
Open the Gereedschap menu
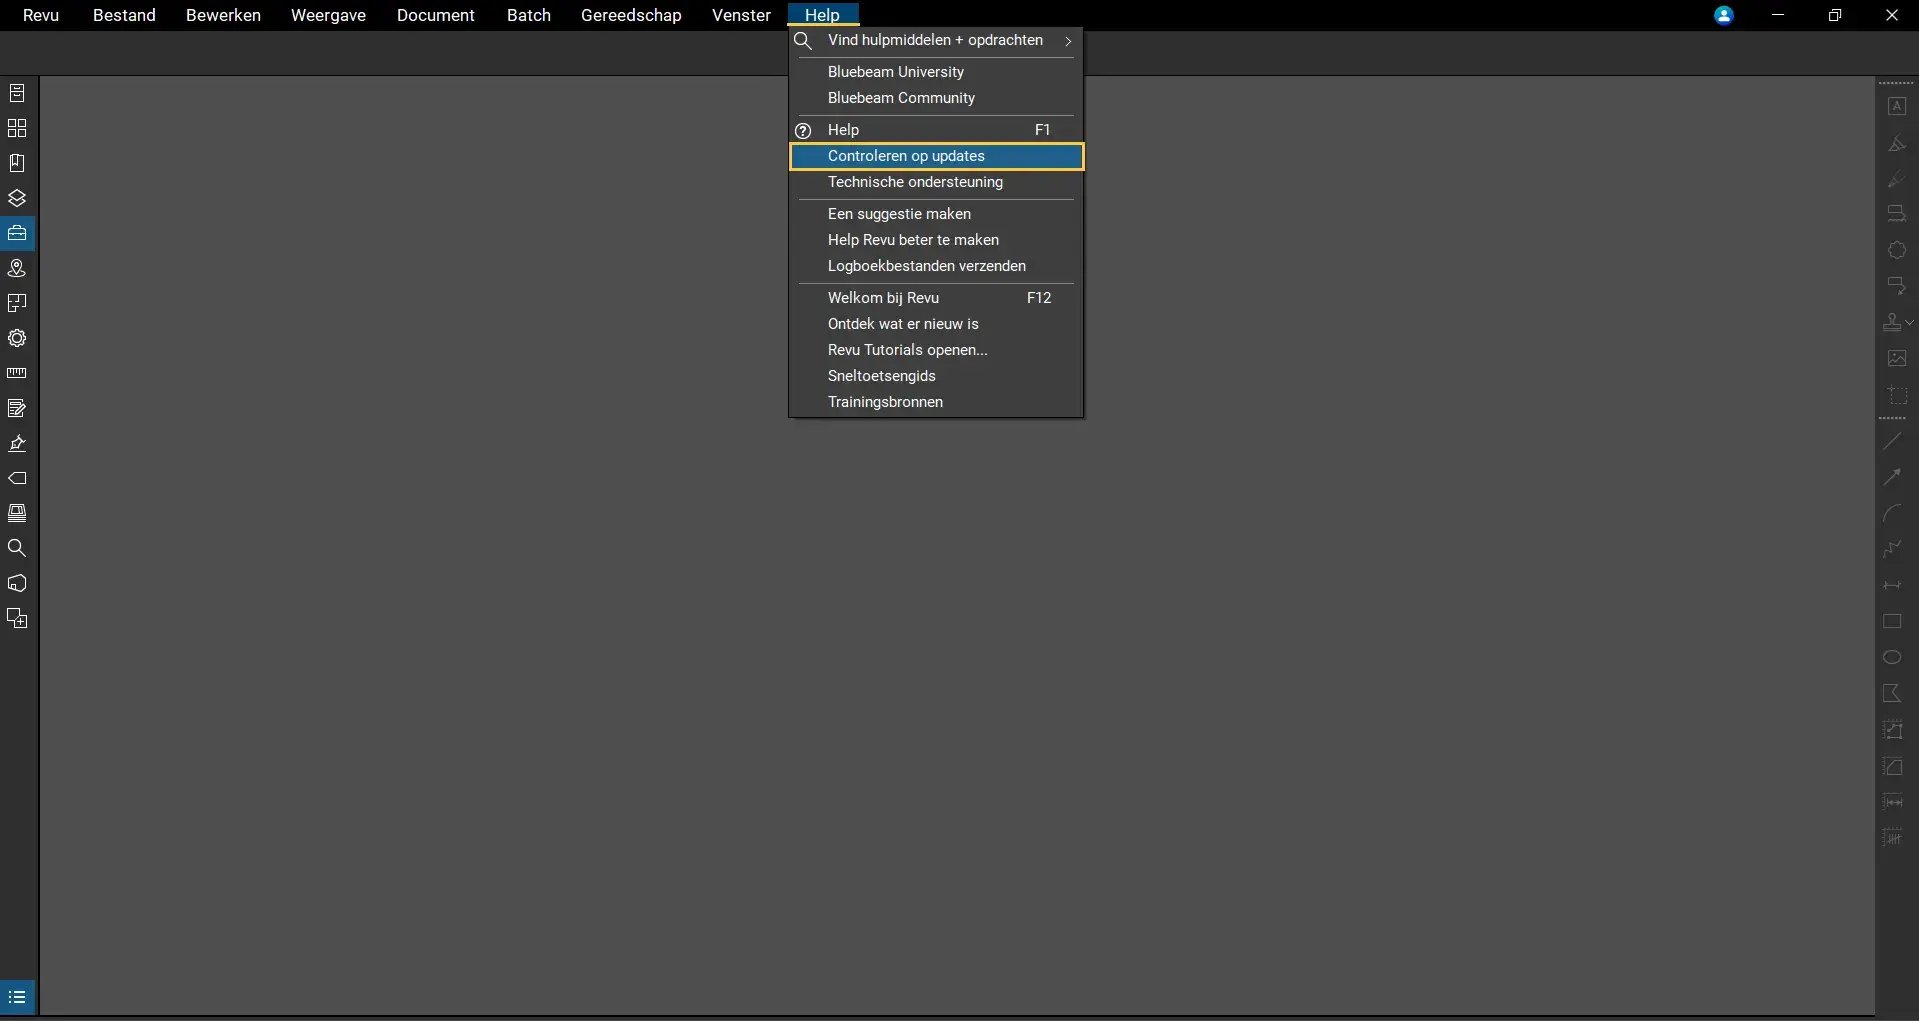[x=631, y=15]
